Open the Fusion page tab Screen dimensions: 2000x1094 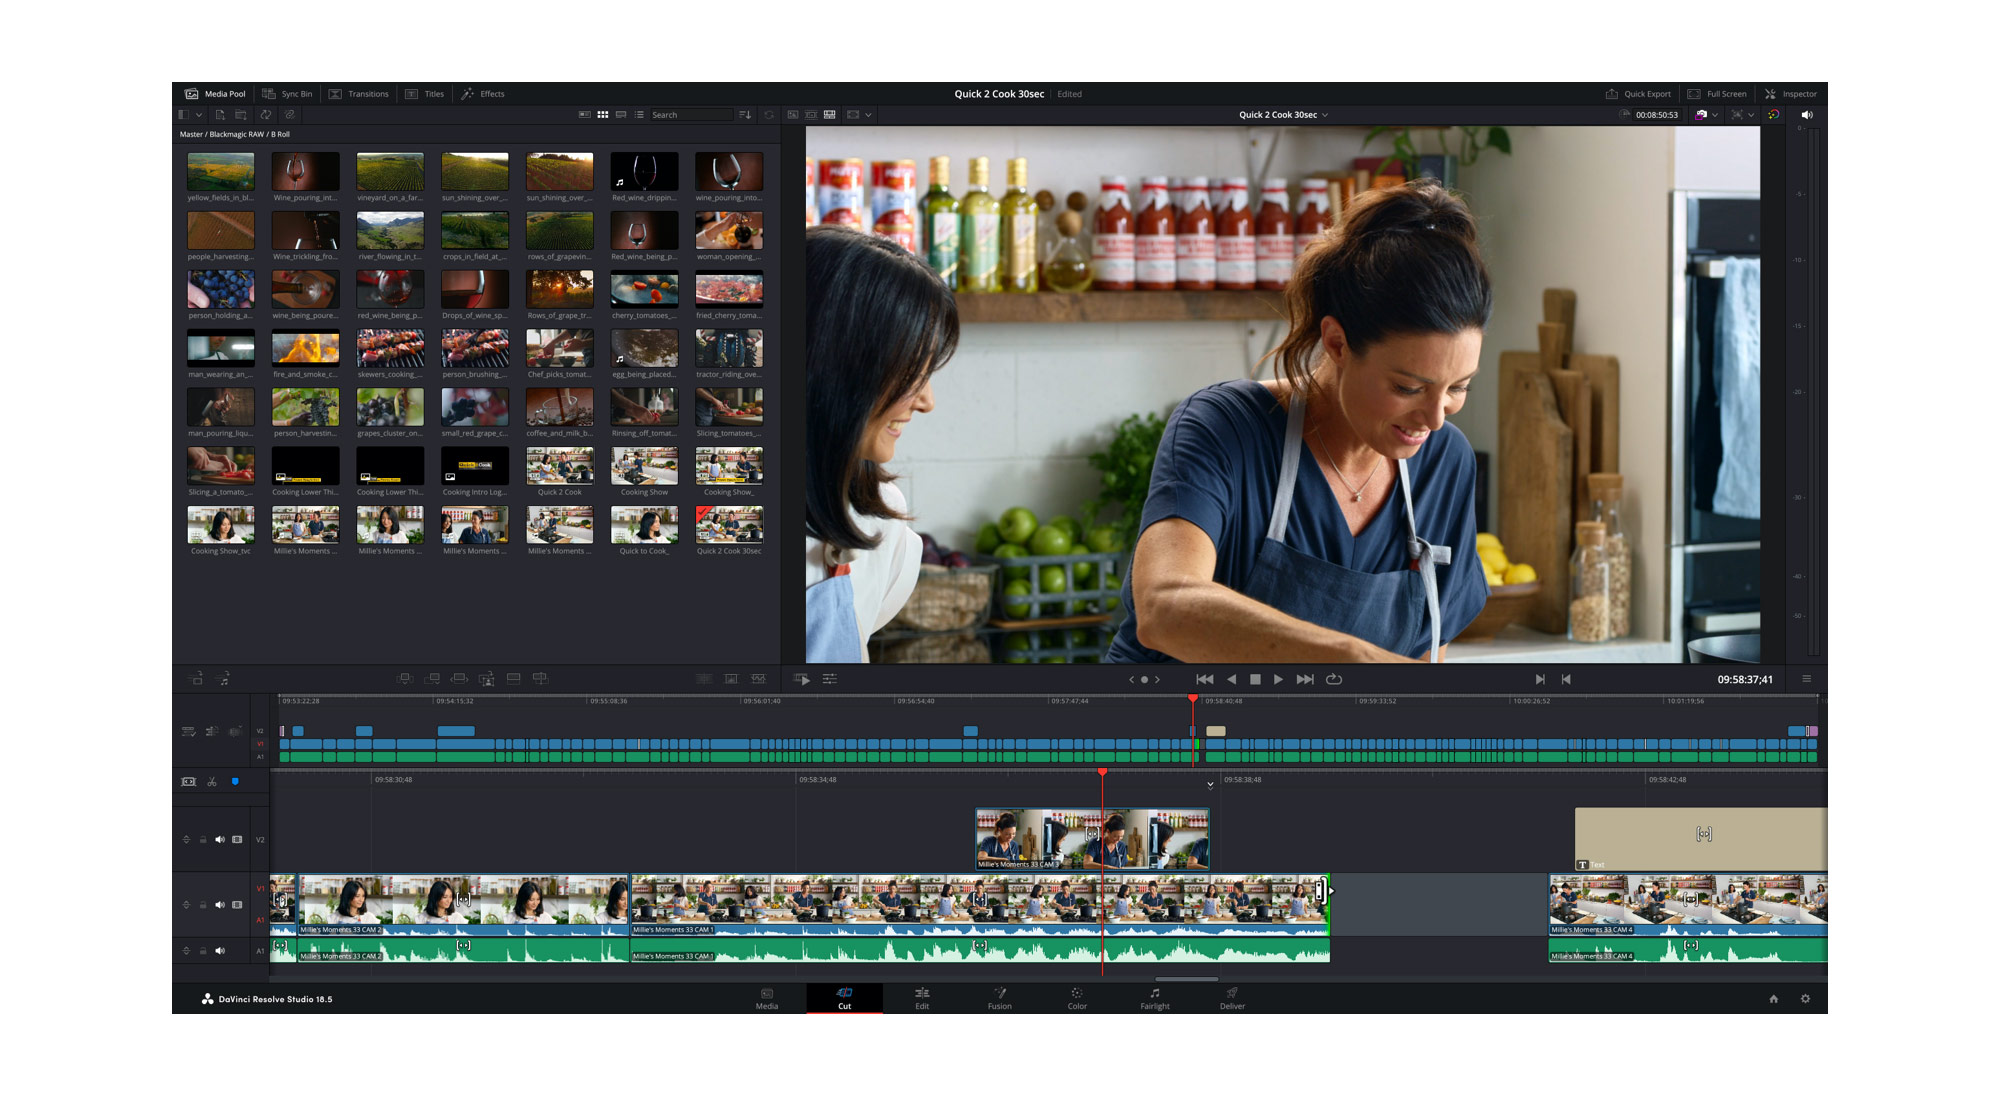tap(999, 998)
